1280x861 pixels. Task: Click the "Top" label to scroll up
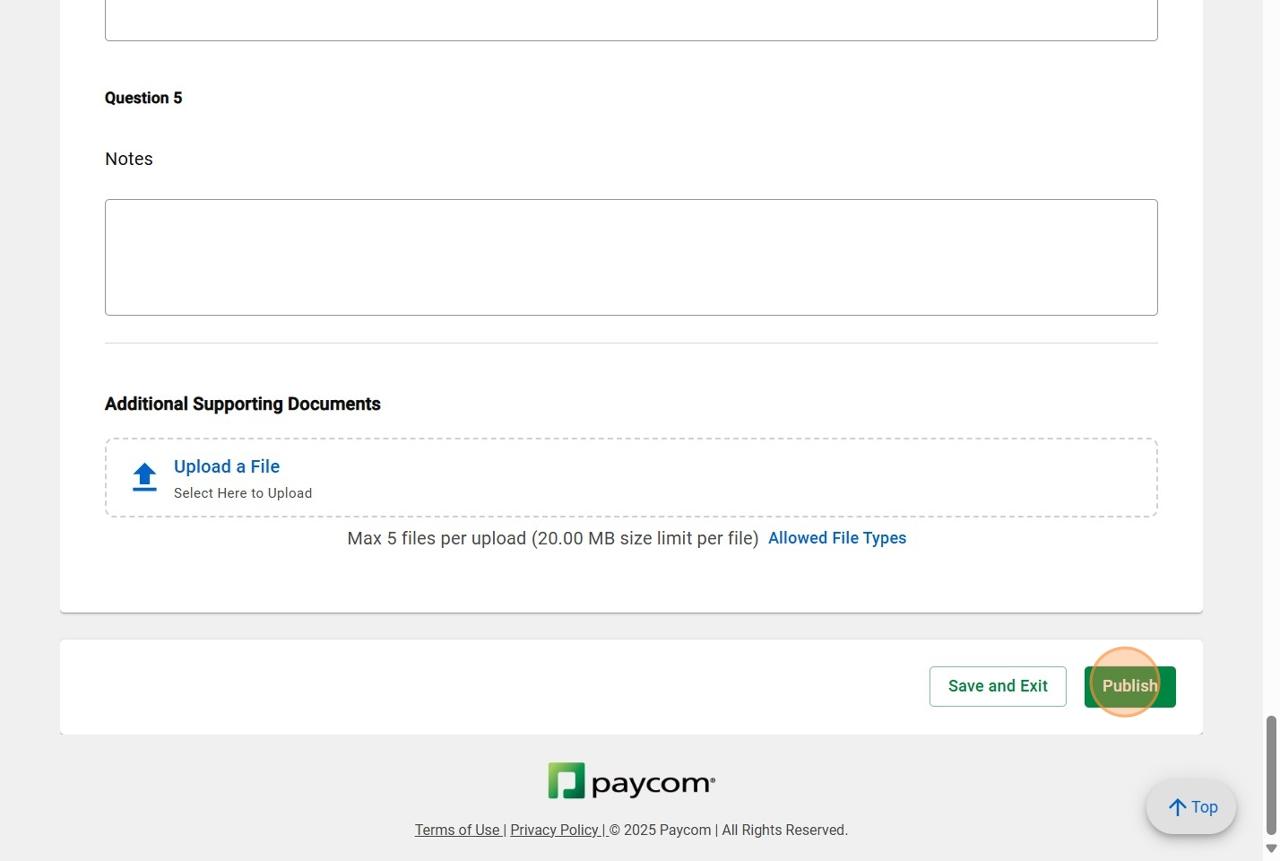coord(1204,807)
